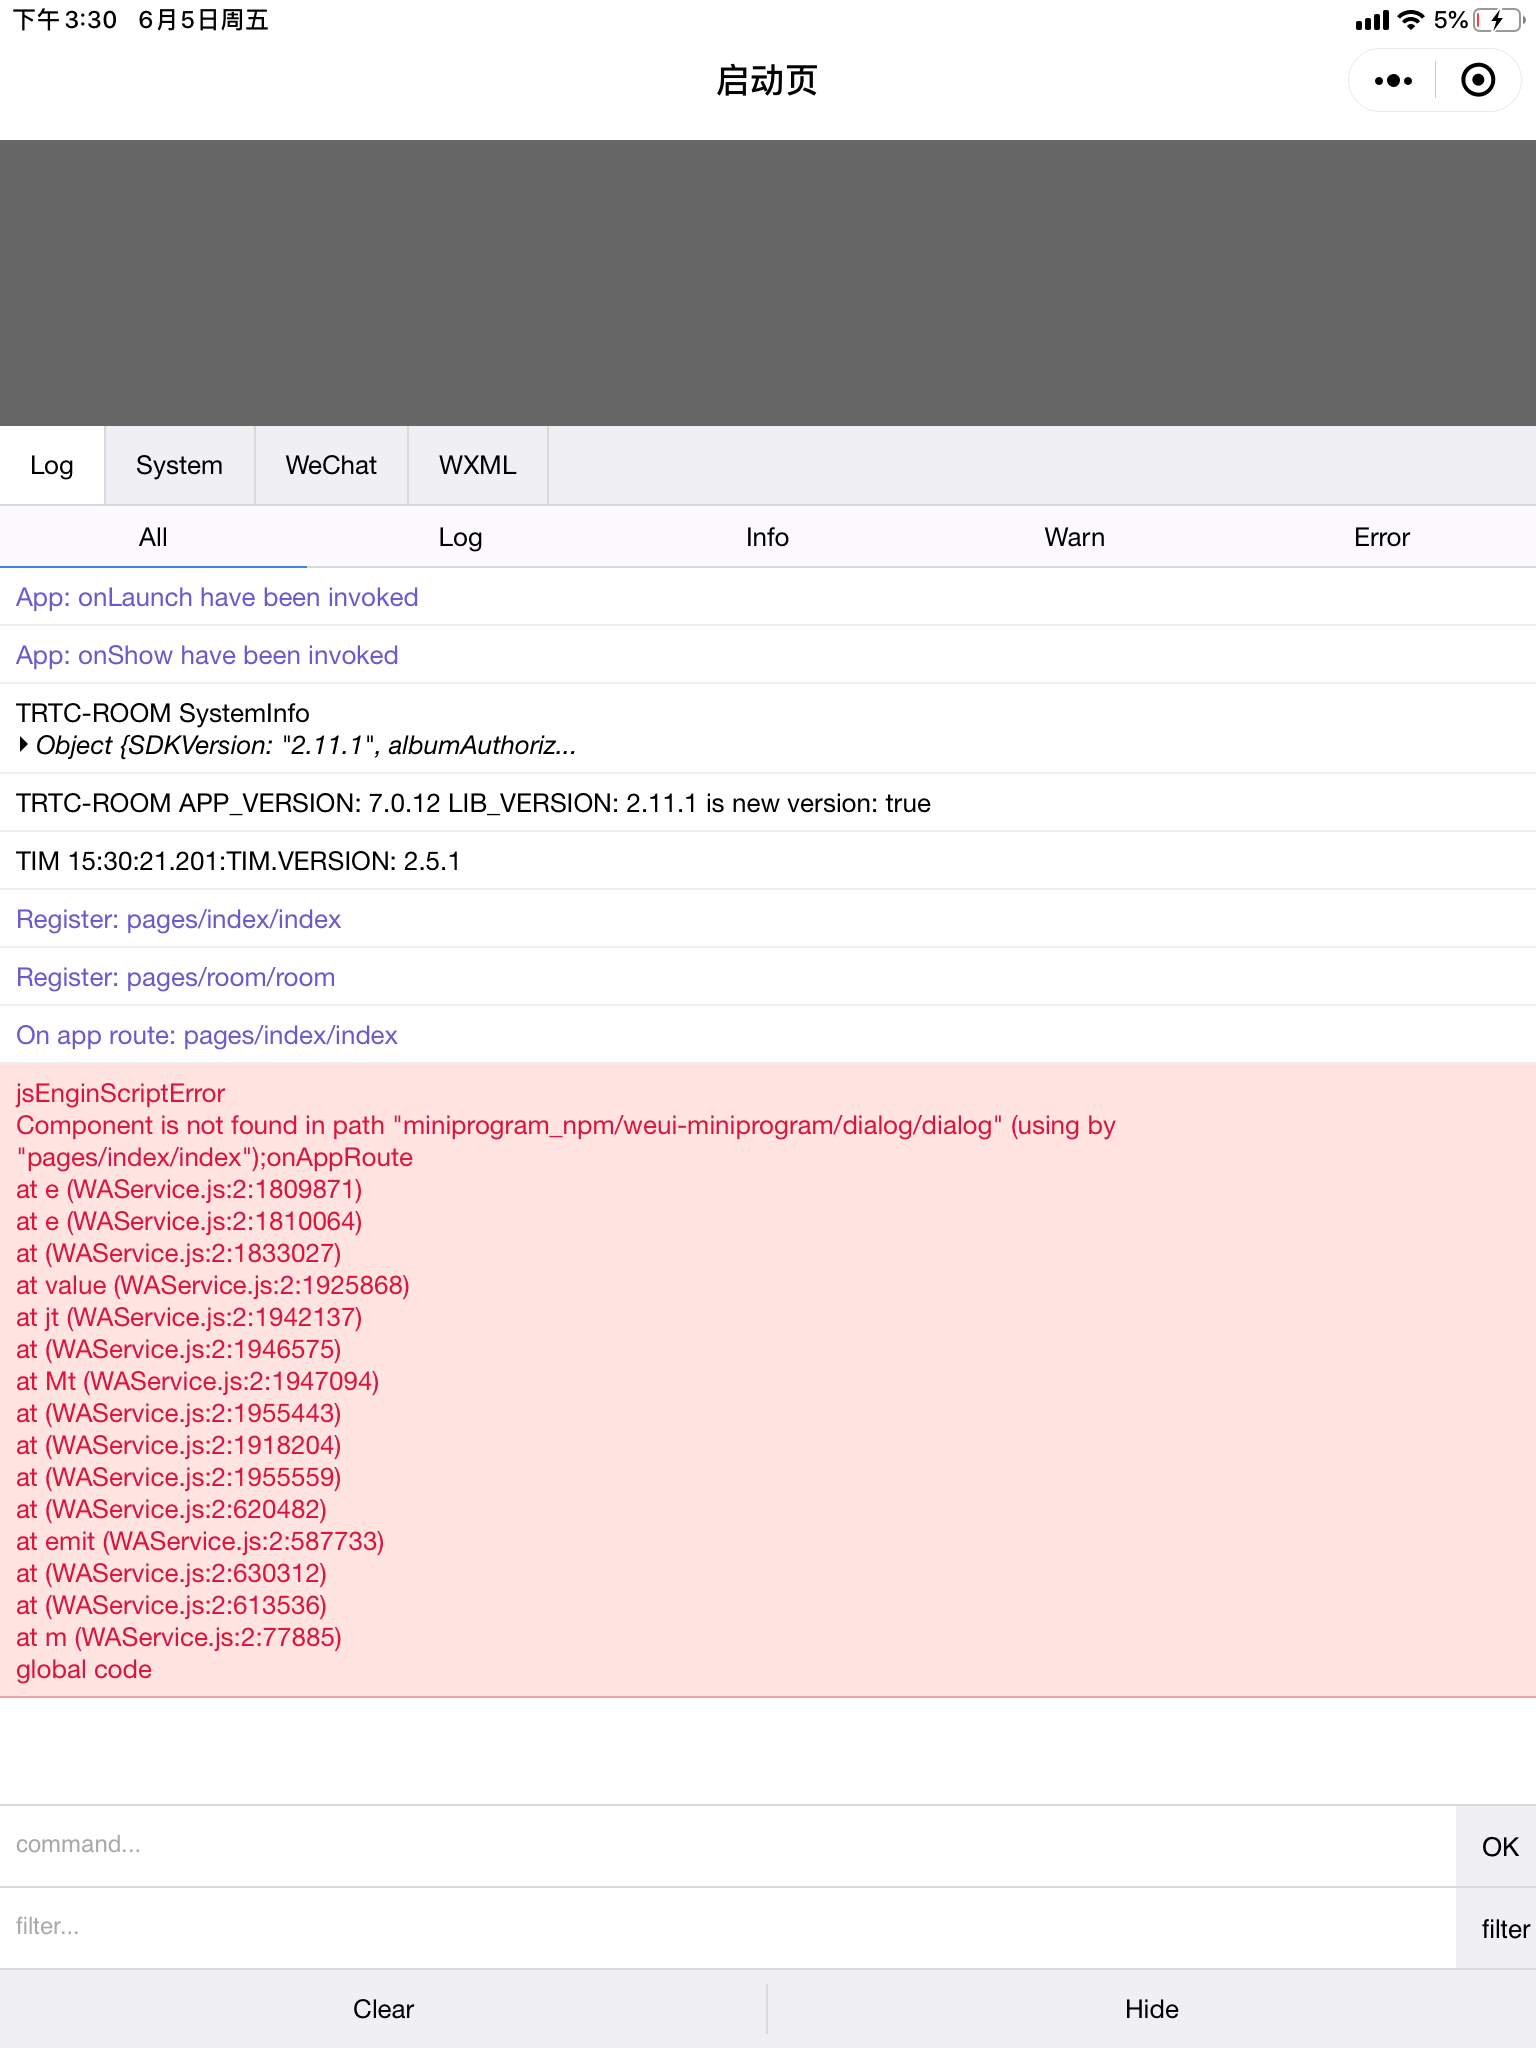The height and width of the screenshot is (2048, 1536).
Task: Click the OK command button
Action: coord(1496,1846)
